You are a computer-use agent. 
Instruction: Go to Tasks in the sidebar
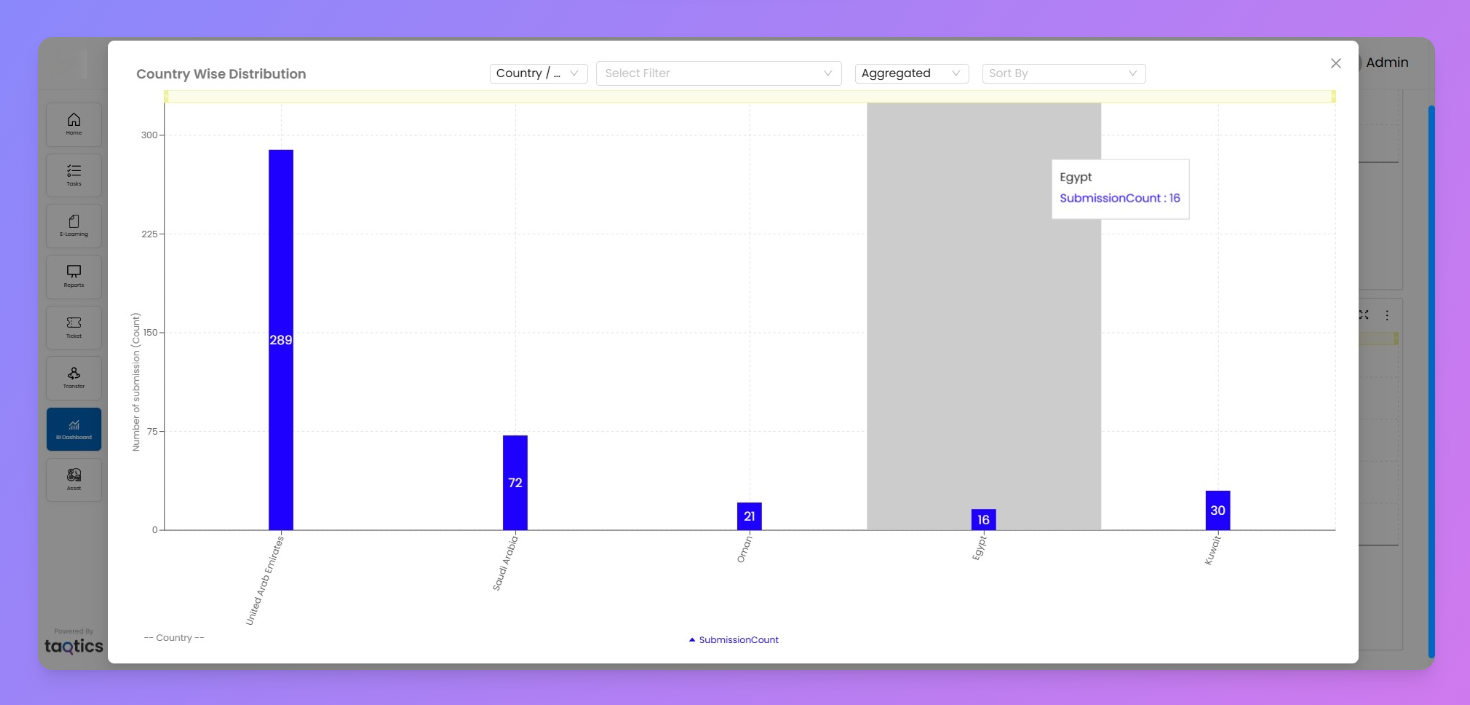click(74, 175)
